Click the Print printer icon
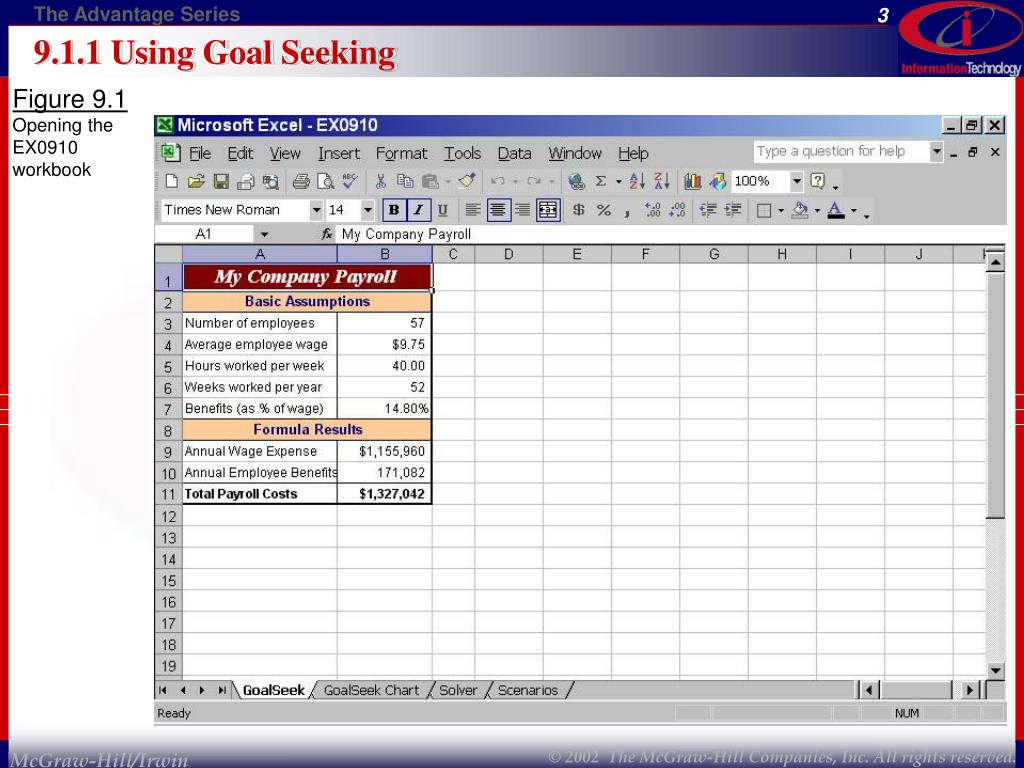This screenshot has height=768, width=1024. tap(300, 182)
